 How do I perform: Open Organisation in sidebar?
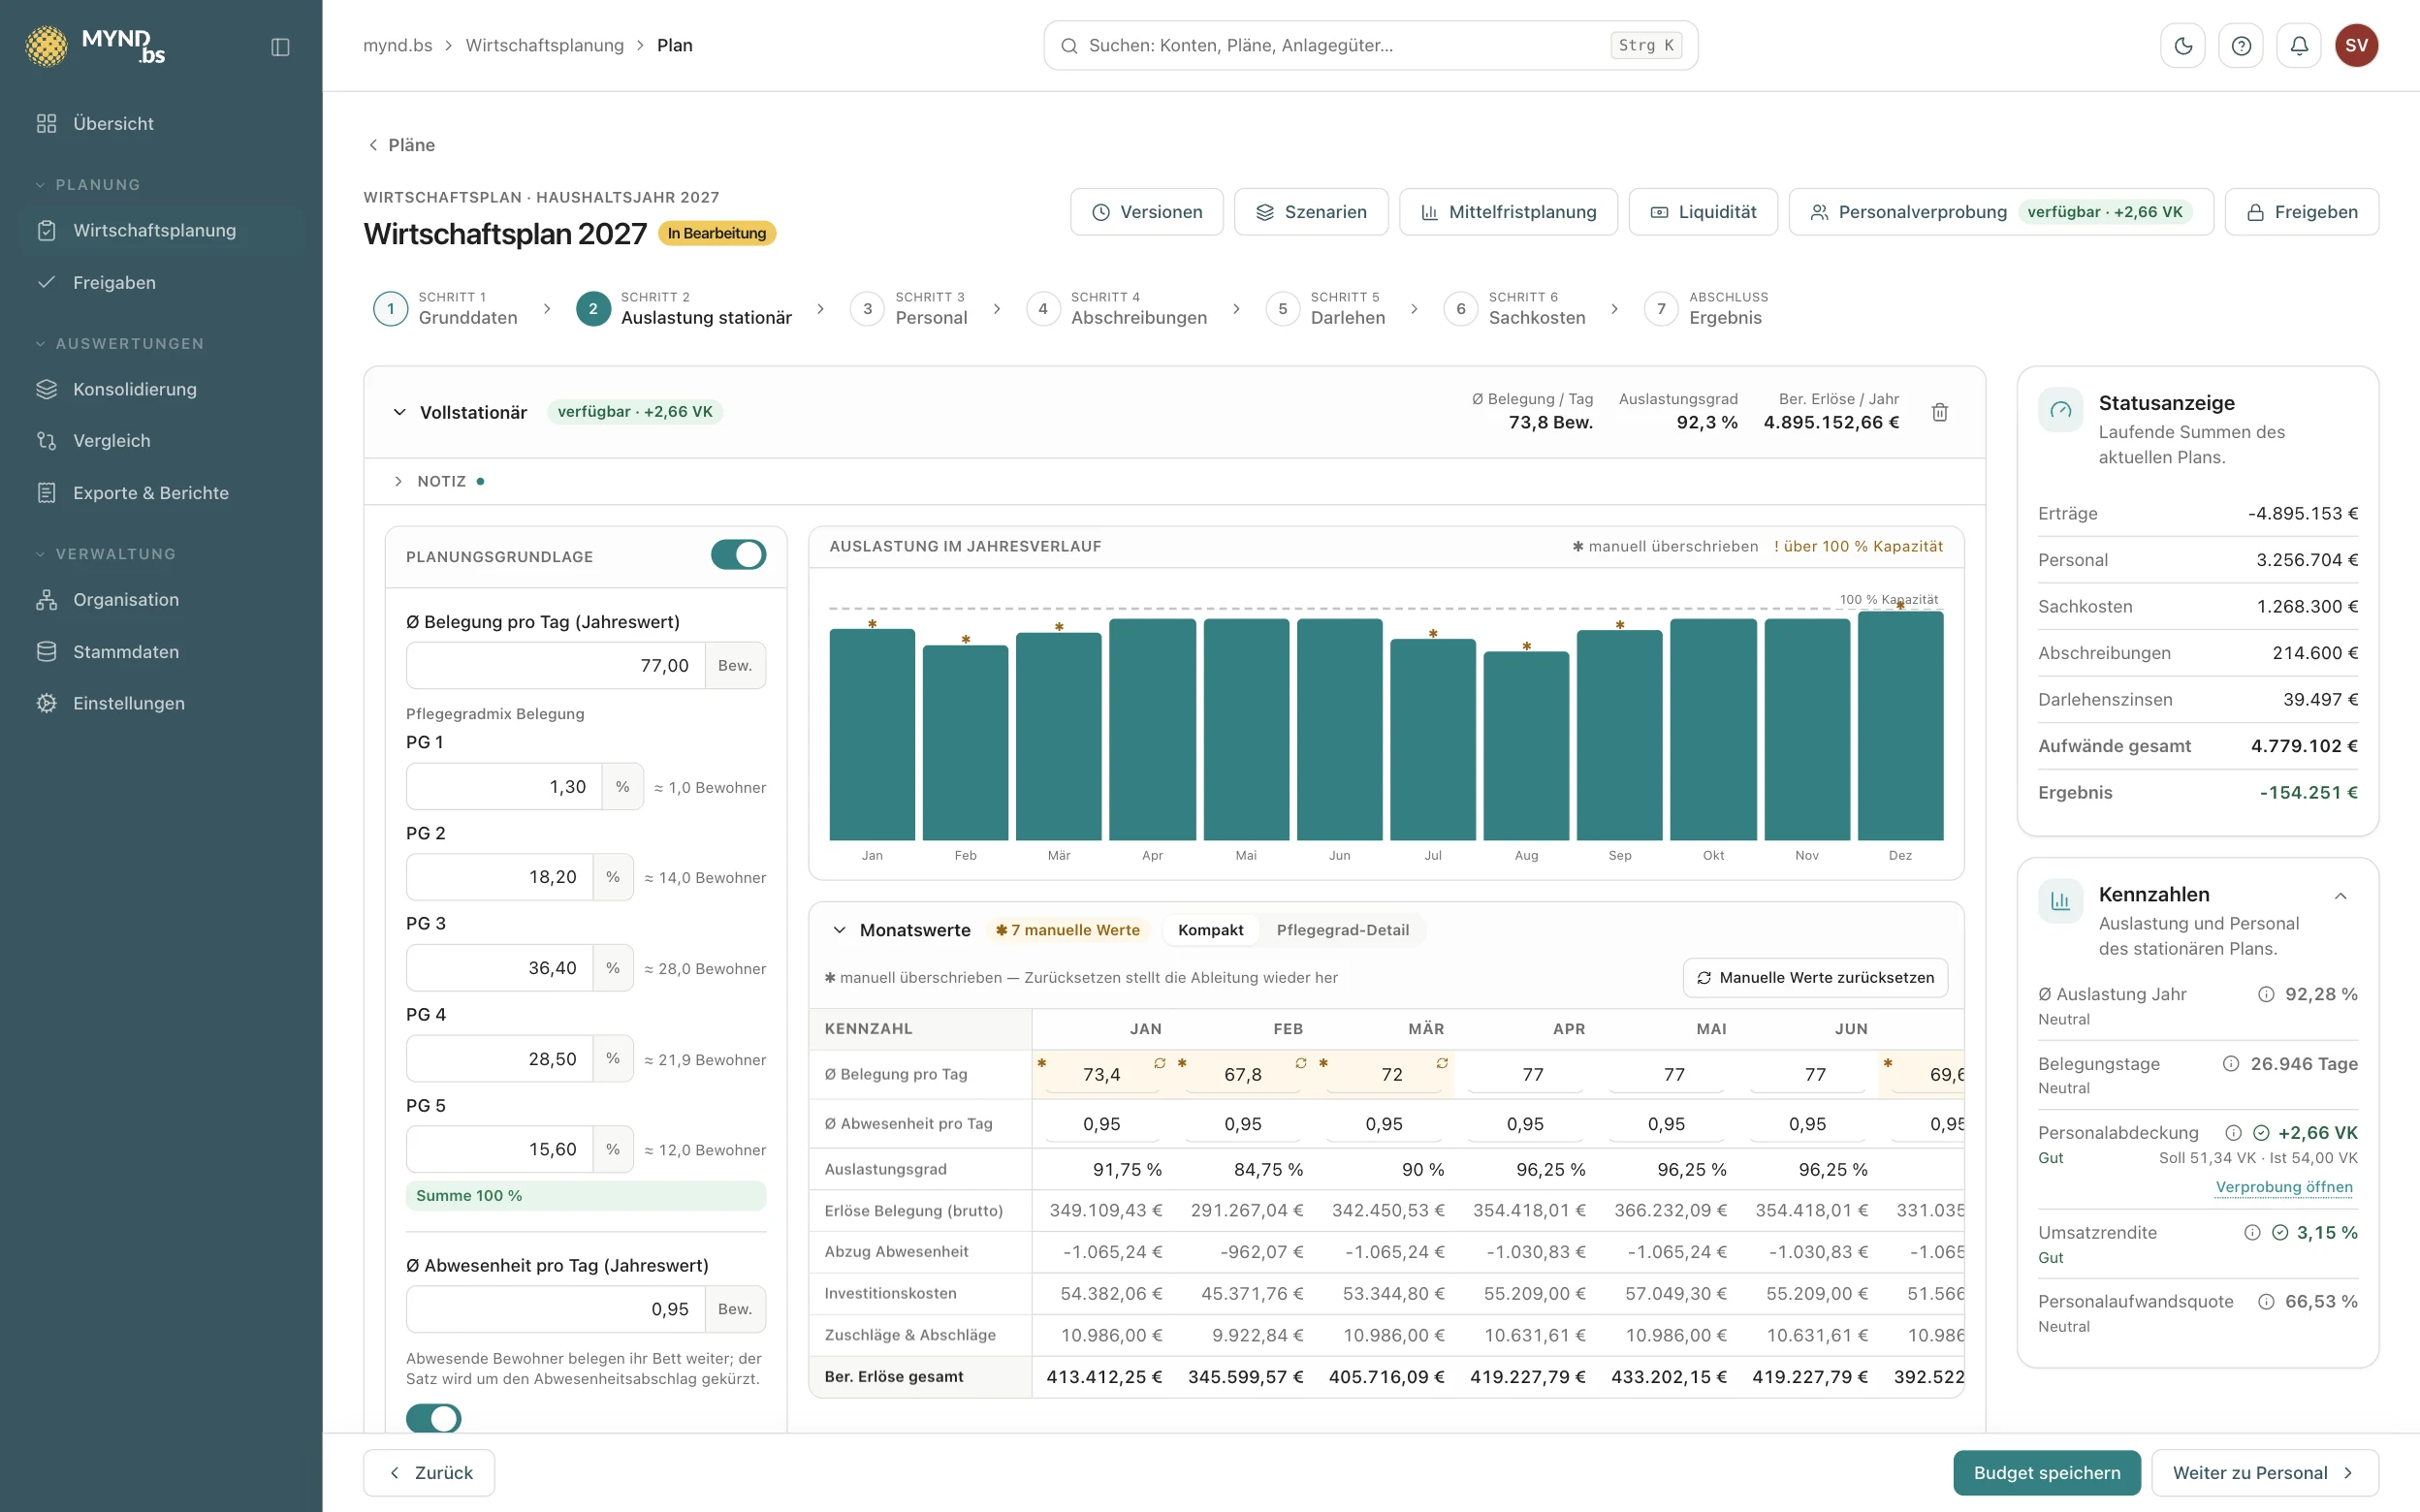[161, 599]
